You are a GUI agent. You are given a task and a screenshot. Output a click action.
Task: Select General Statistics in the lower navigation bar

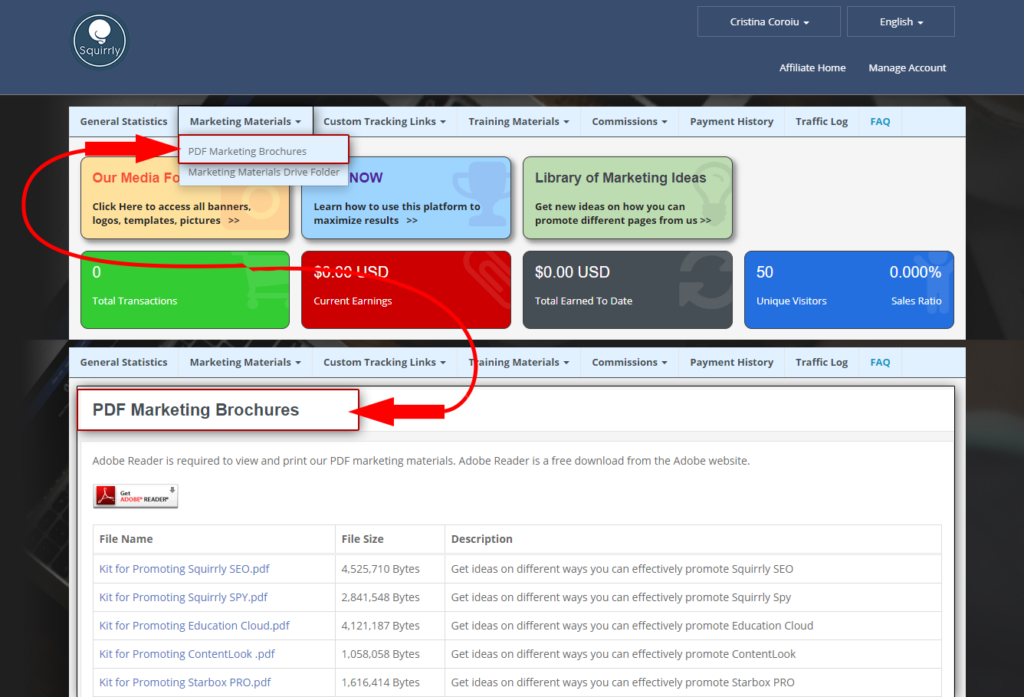click(123, 362)
